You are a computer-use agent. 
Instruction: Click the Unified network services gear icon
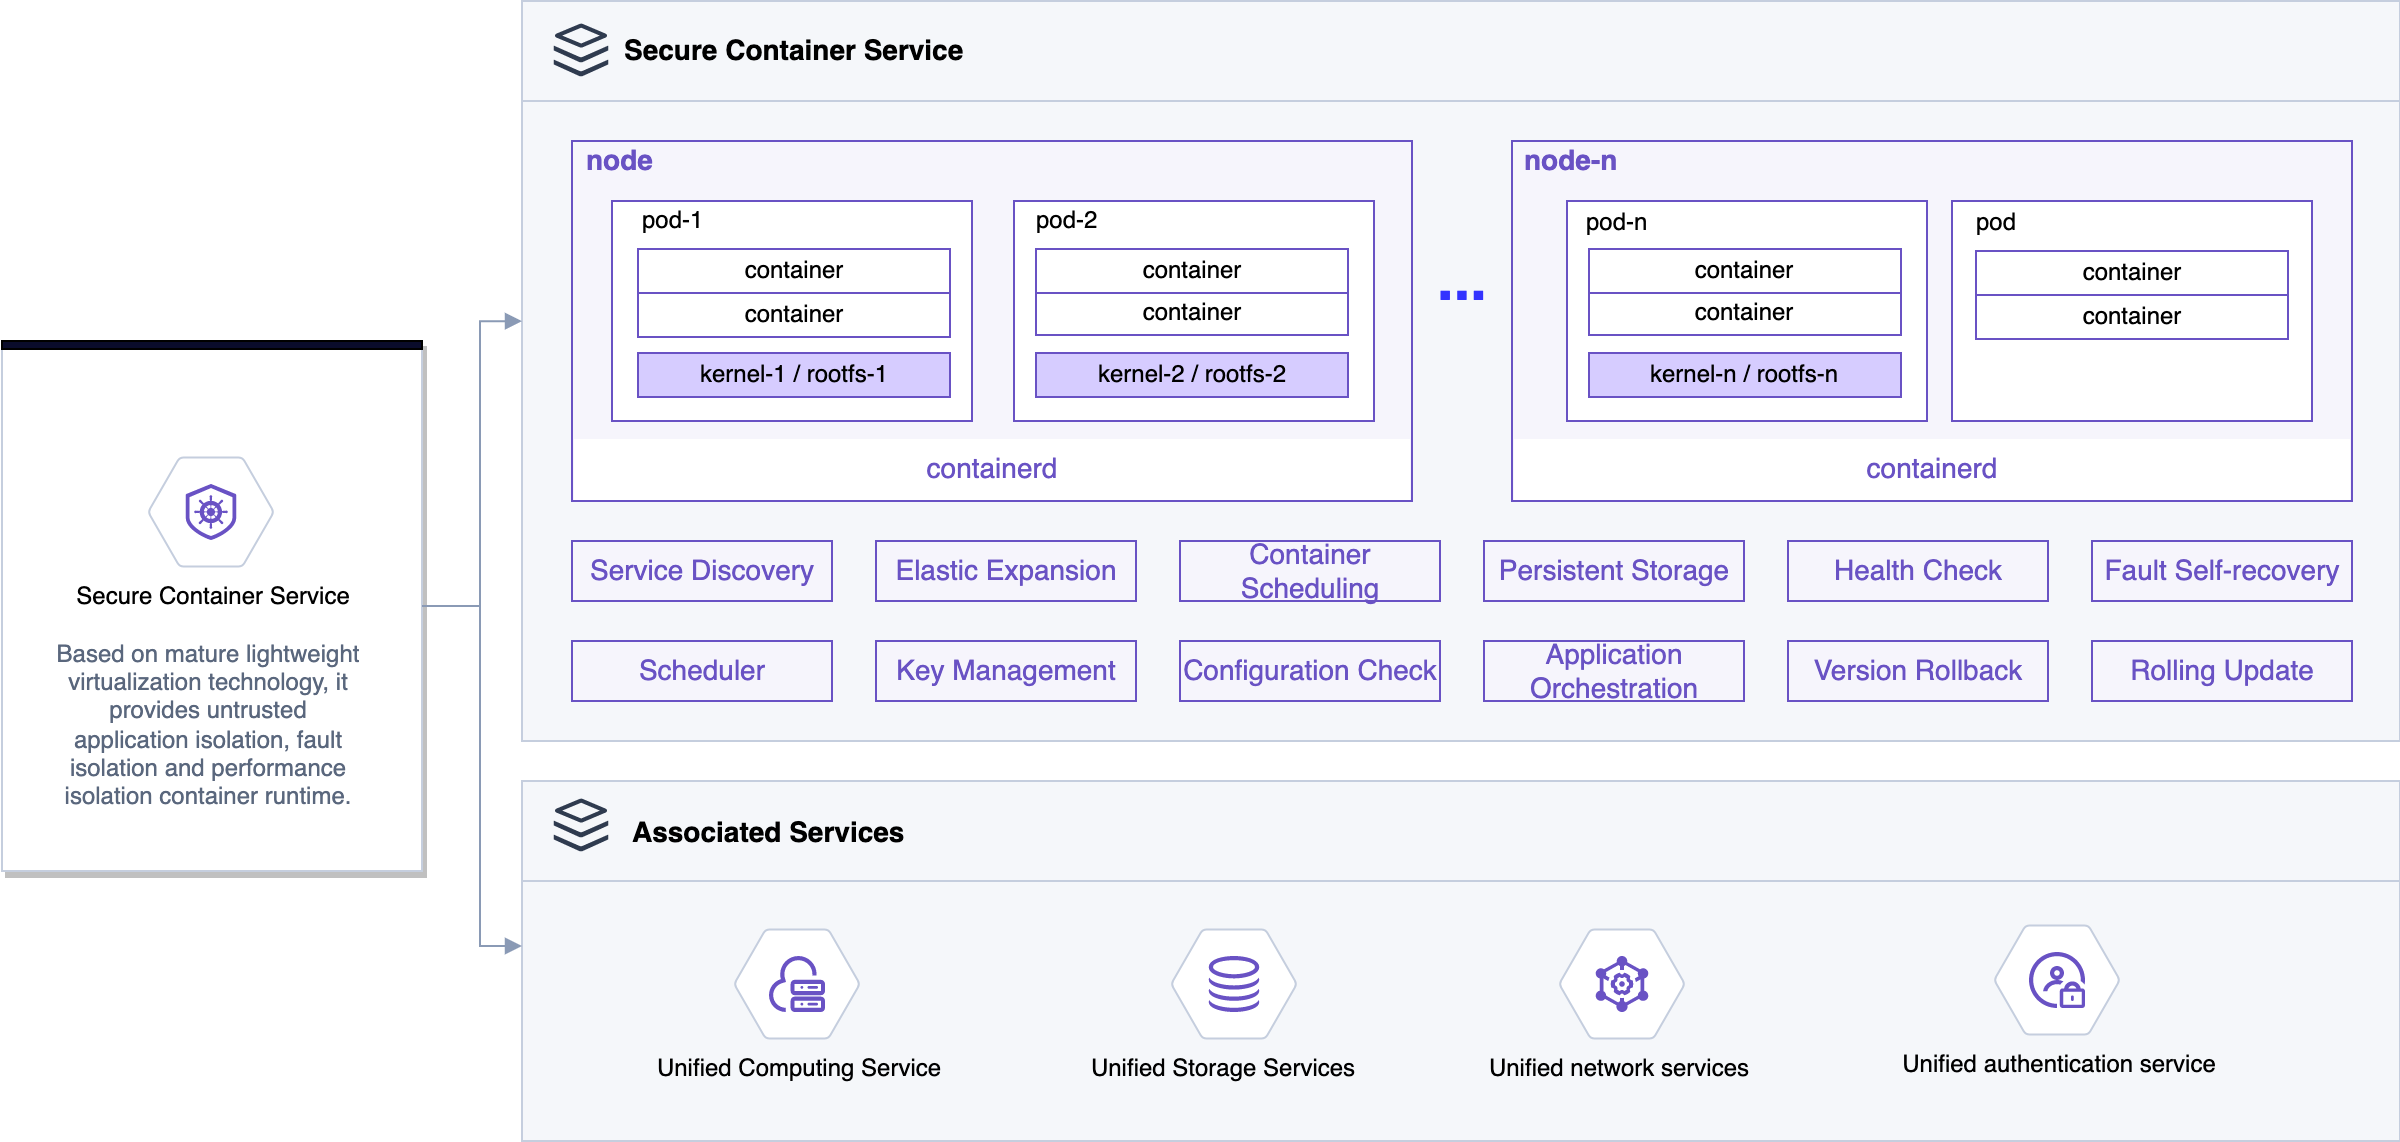1621,985
